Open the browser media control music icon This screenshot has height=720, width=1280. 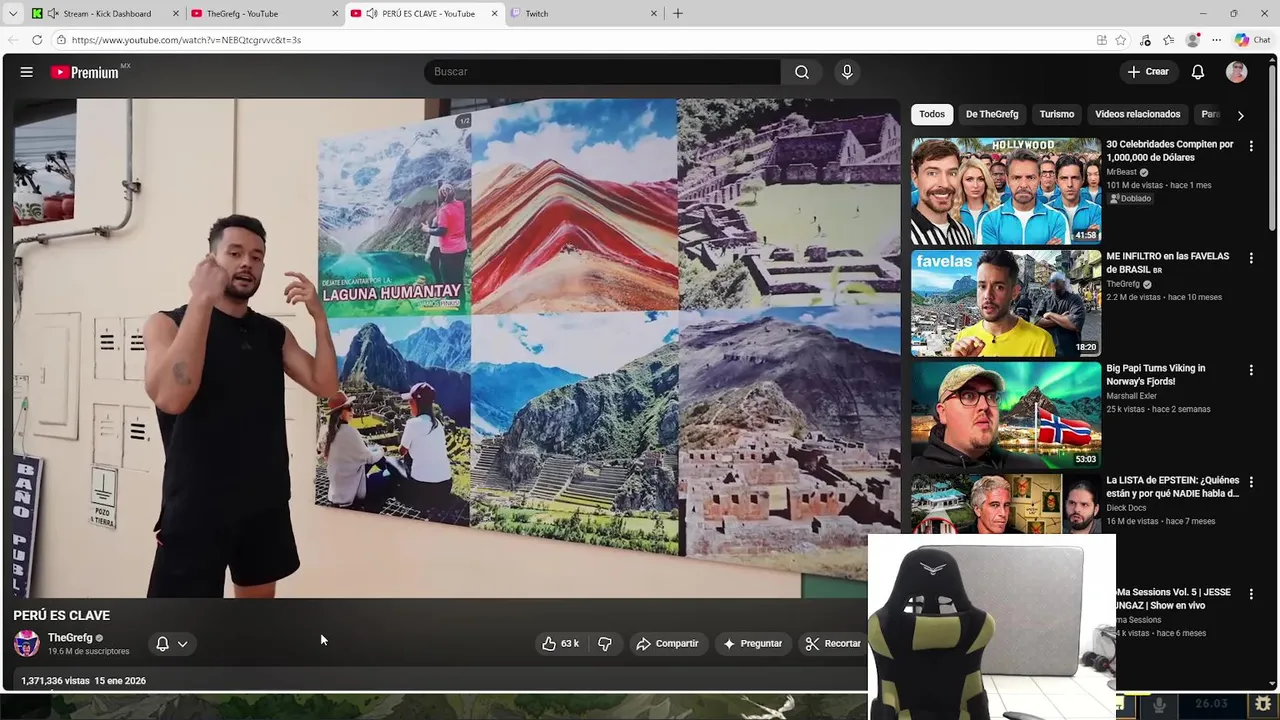pos(1145,40)
